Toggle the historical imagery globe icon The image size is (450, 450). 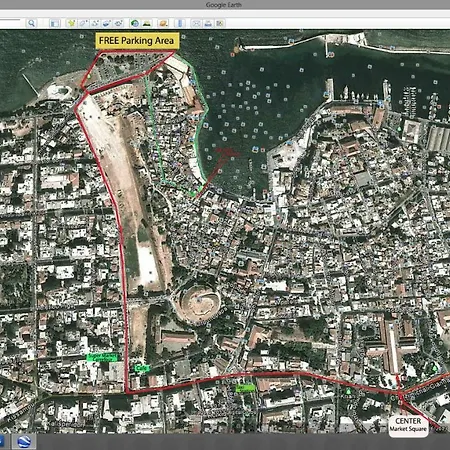[135, 23]
